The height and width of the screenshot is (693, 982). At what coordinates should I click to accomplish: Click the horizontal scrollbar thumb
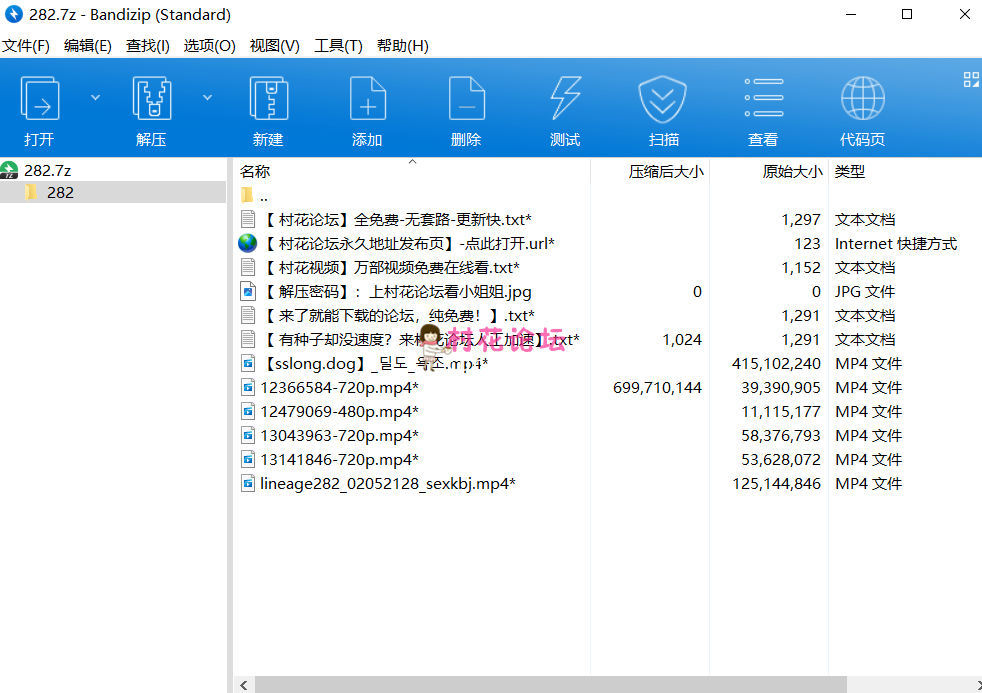[550, 685]
